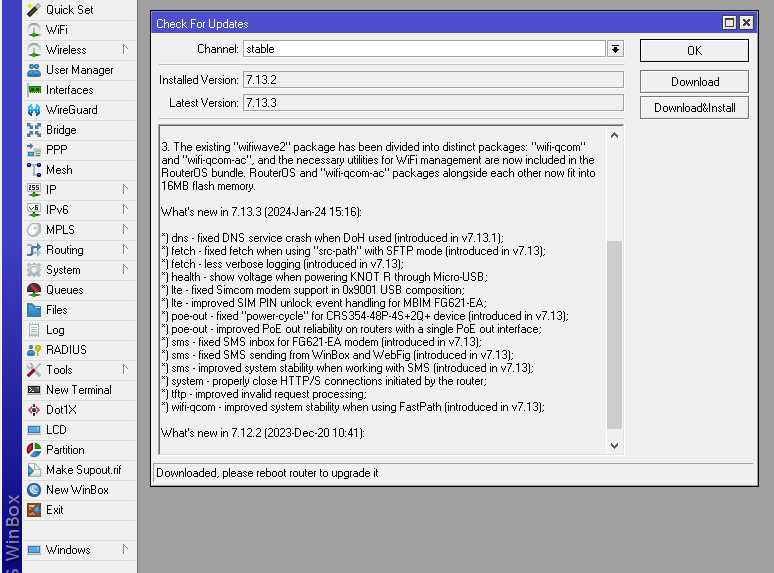Click the PPP icon
Screen dimensions: 774x573
point(34,150)
